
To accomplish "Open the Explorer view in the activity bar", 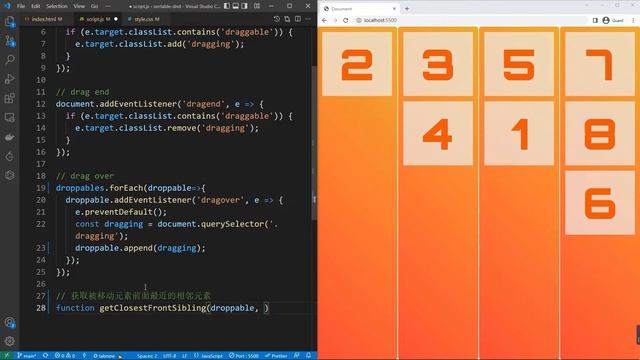I will tap(9, 21).
